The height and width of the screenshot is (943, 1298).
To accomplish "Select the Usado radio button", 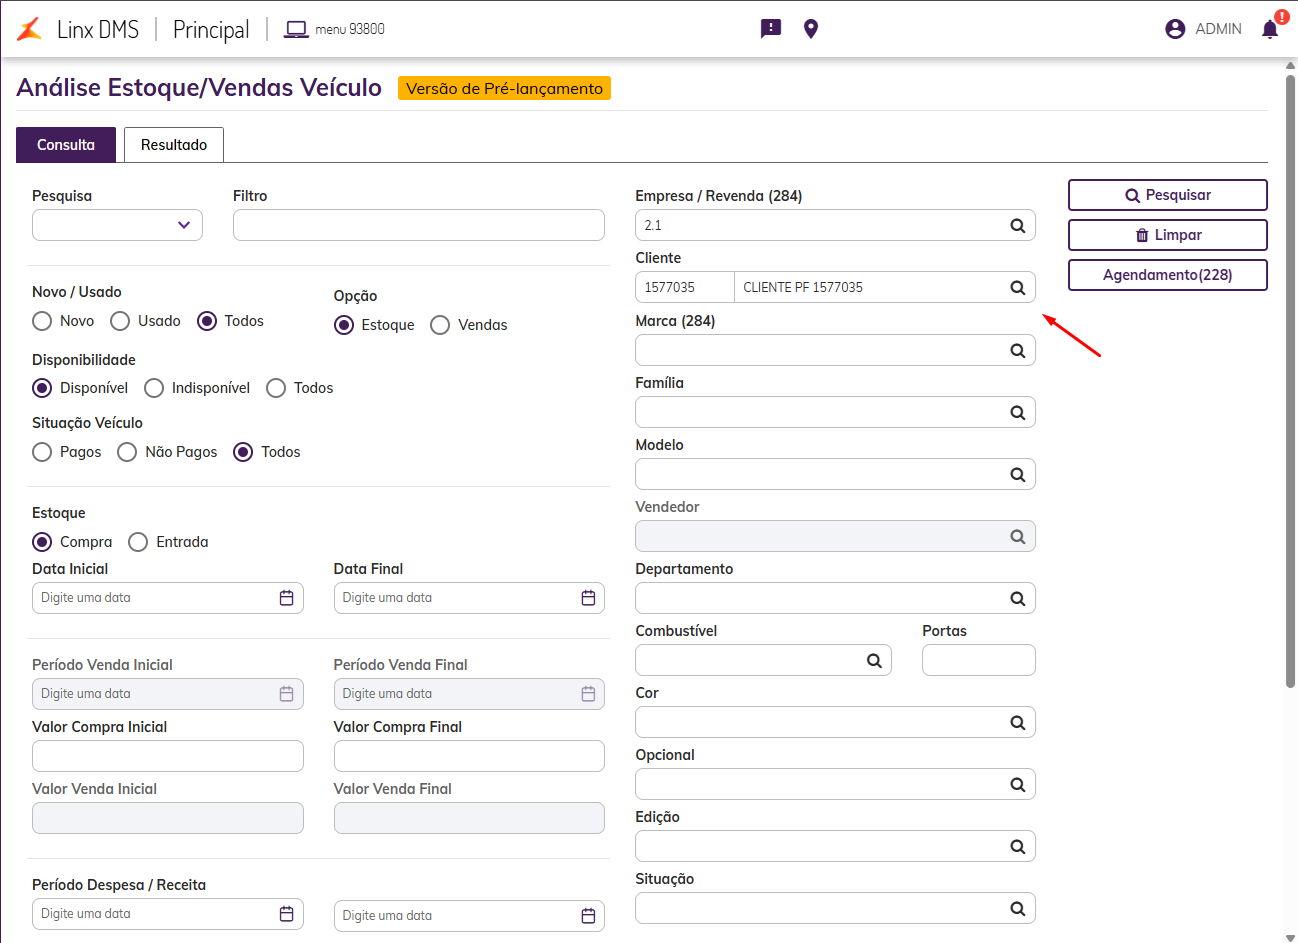I will coord(120,321).
